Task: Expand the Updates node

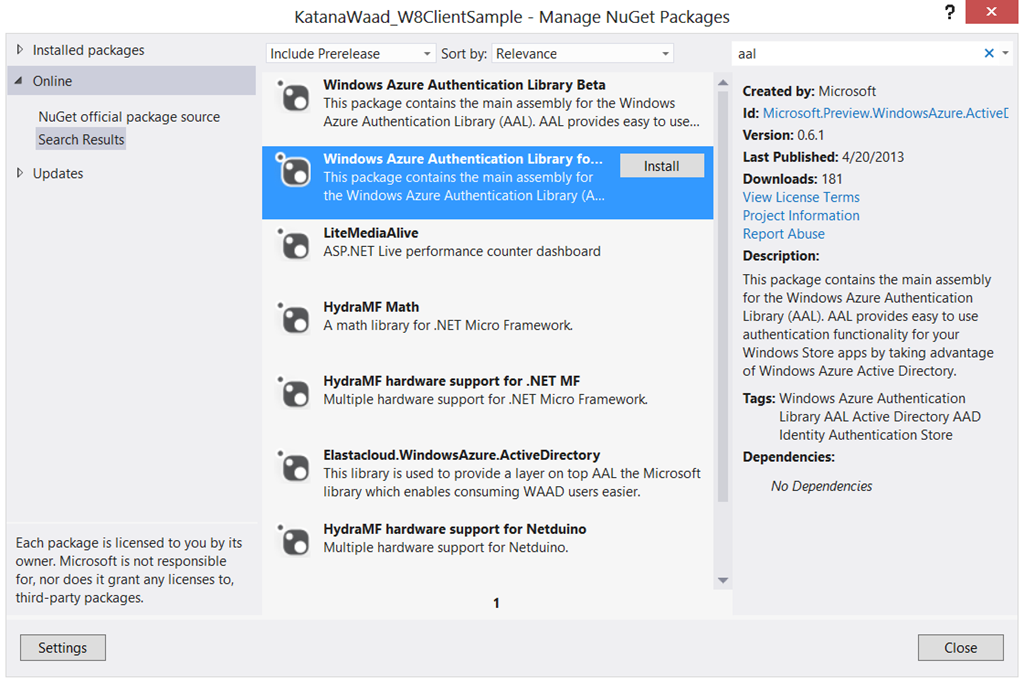Action: click(20, 173)
